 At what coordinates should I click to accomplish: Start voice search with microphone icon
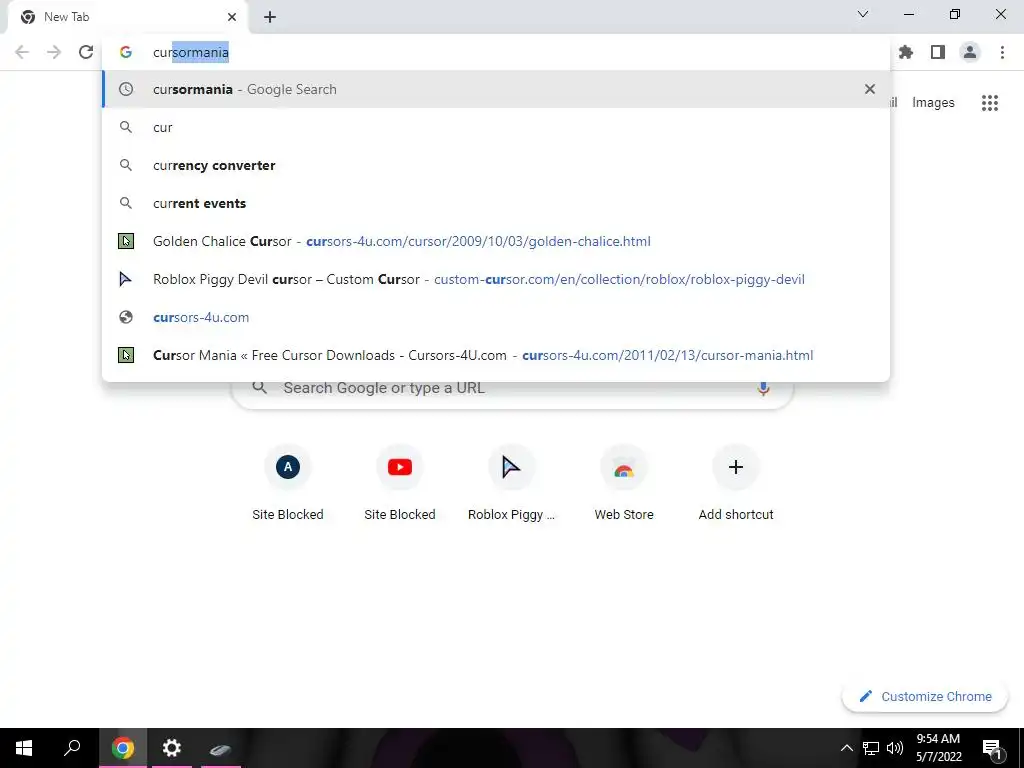click(763, 388)
